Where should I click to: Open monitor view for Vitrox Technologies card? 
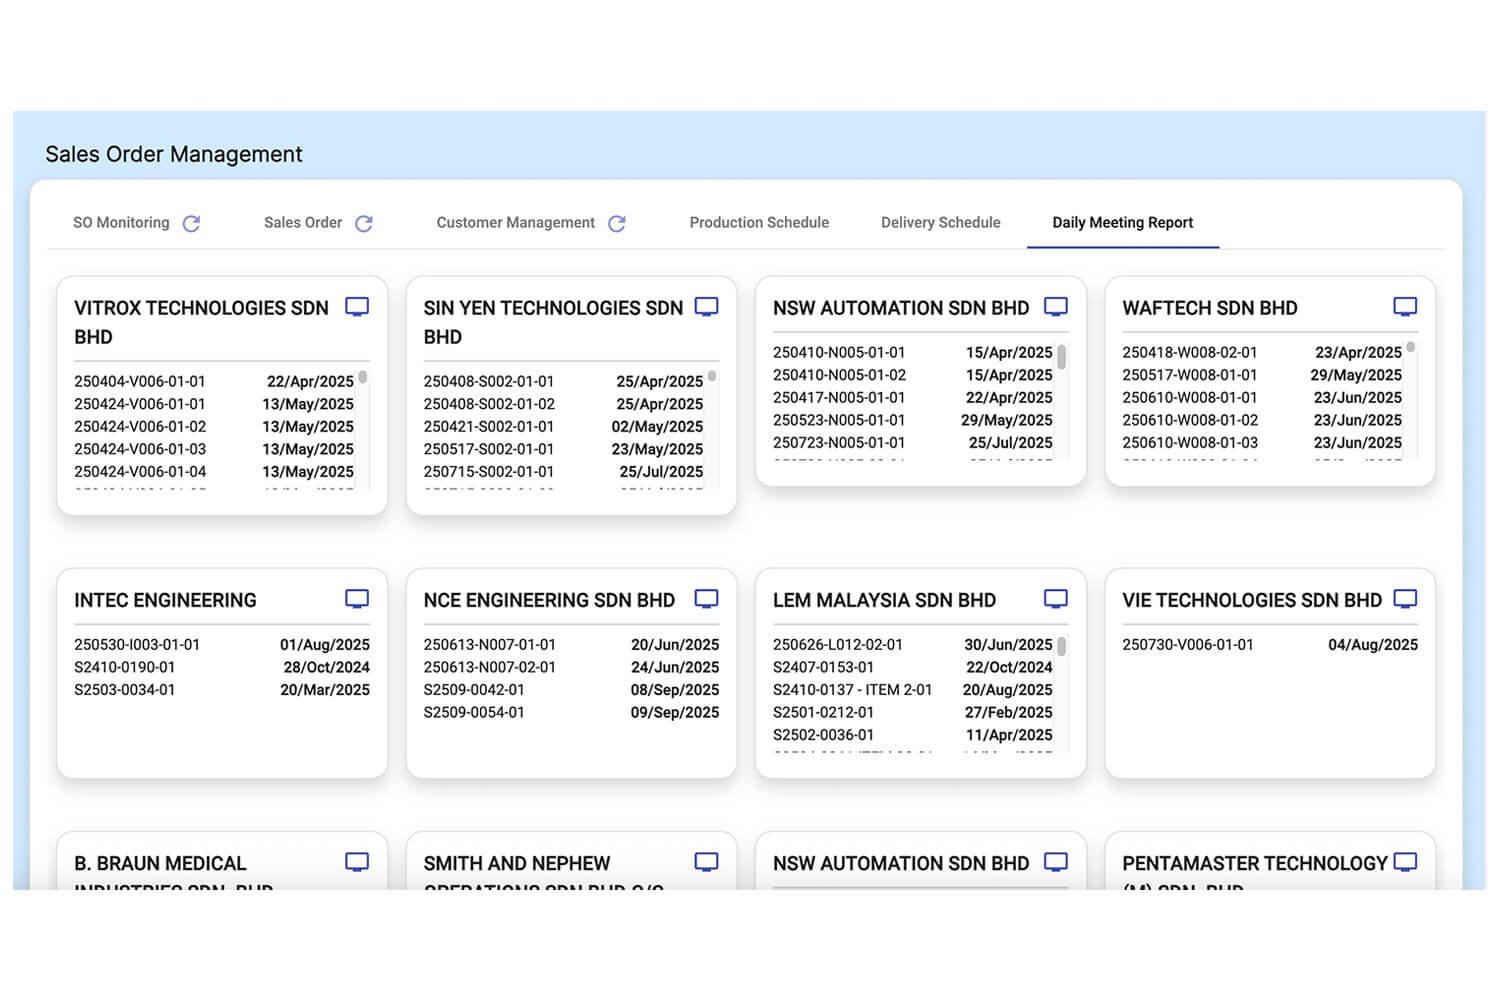pyautogui.click(x=357, y=307)
